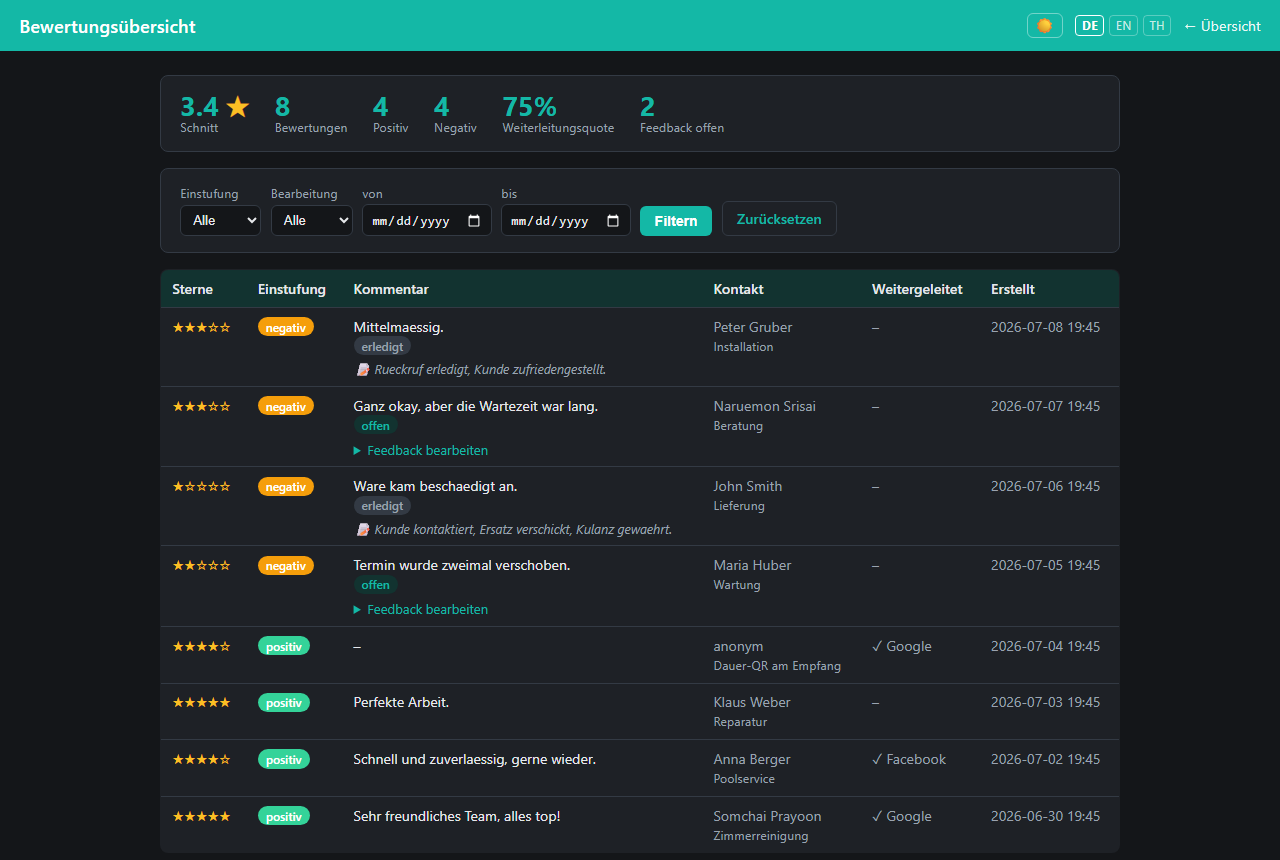The width and height of the screenshot is (1280, 860).
Task: Click the star rating in Peter Gruber's row
Action: (x=202, y=327)
